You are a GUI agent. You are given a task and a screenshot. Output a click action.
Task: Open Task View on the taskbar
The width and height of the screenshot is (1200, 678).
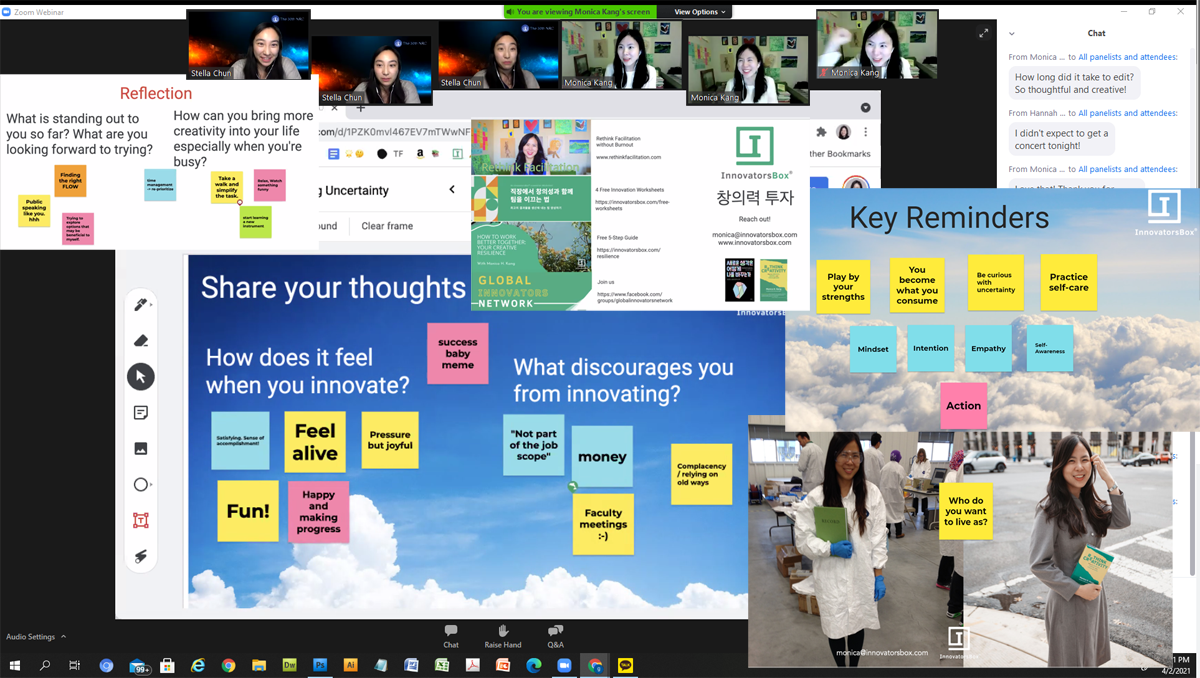pyautogui.click(x=75, y=665)
